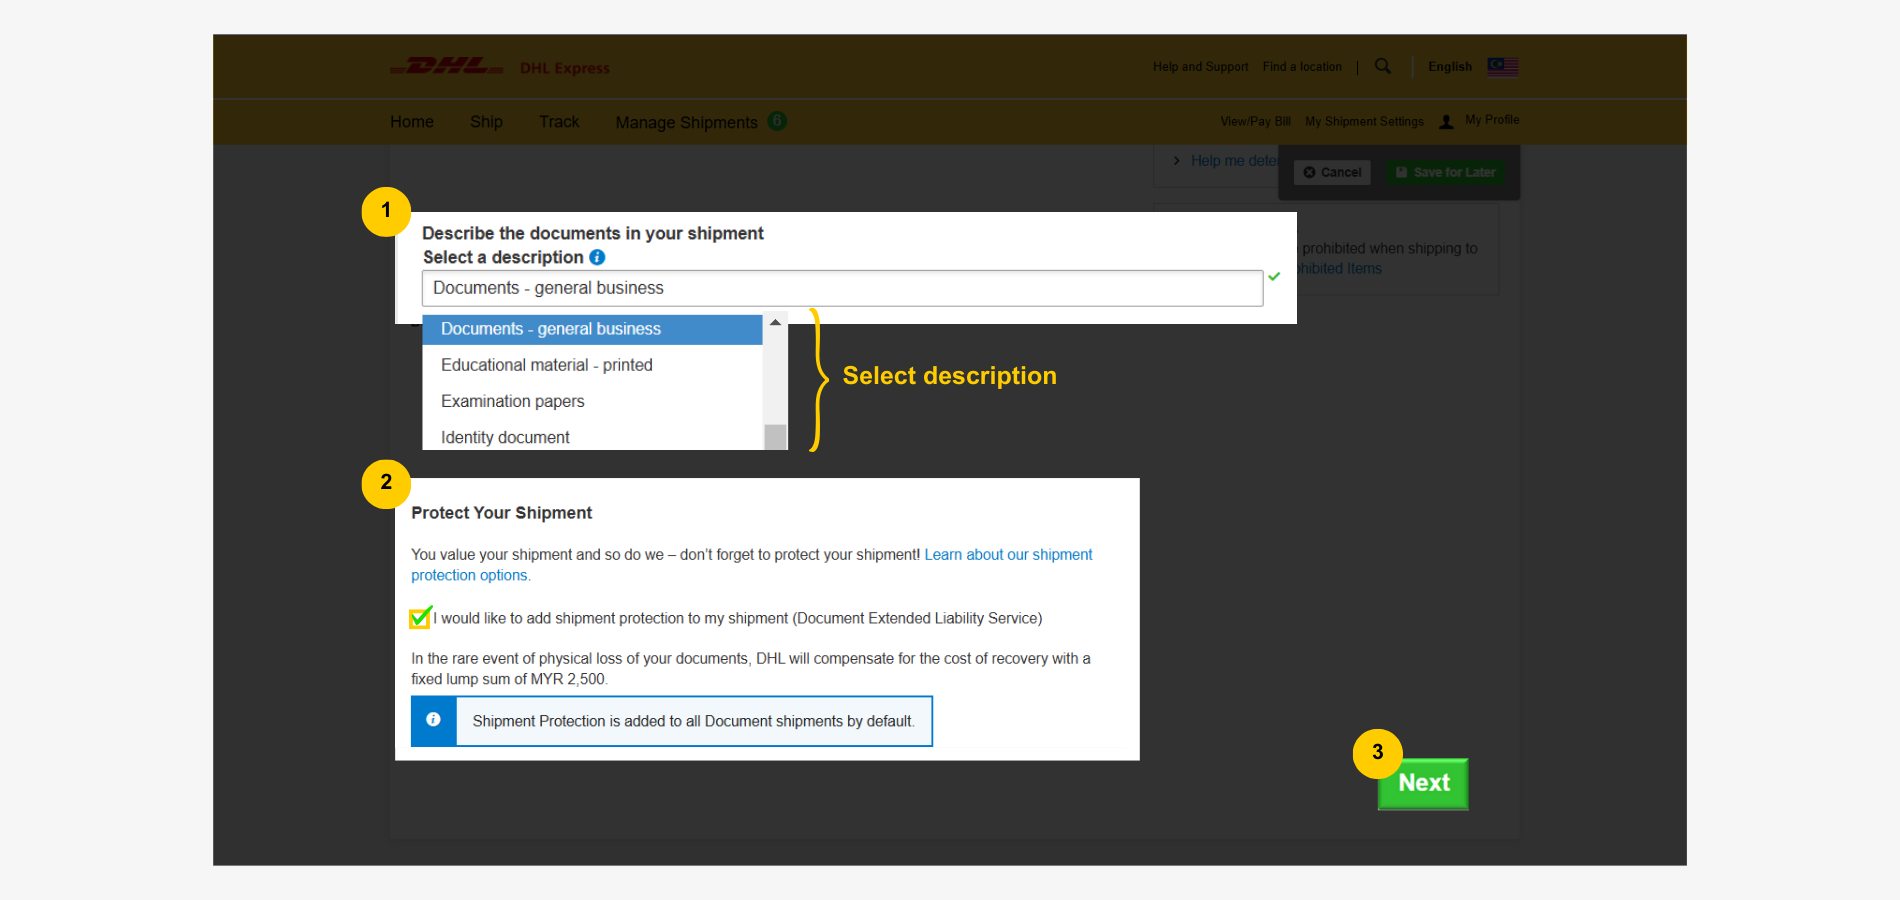The width and height of the screenshot is (1900, 900).
Task: Click the Malaysia flag icon
Action: click(x=1503, y=66)
